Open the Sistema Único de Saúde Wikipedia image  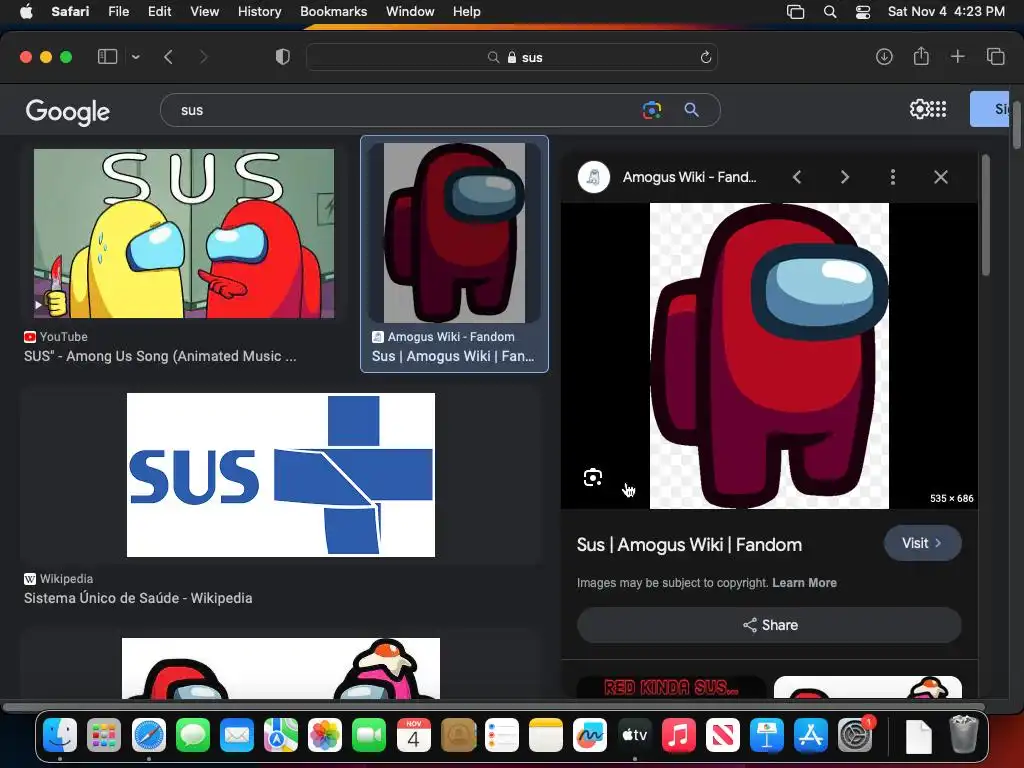(281, 475)
